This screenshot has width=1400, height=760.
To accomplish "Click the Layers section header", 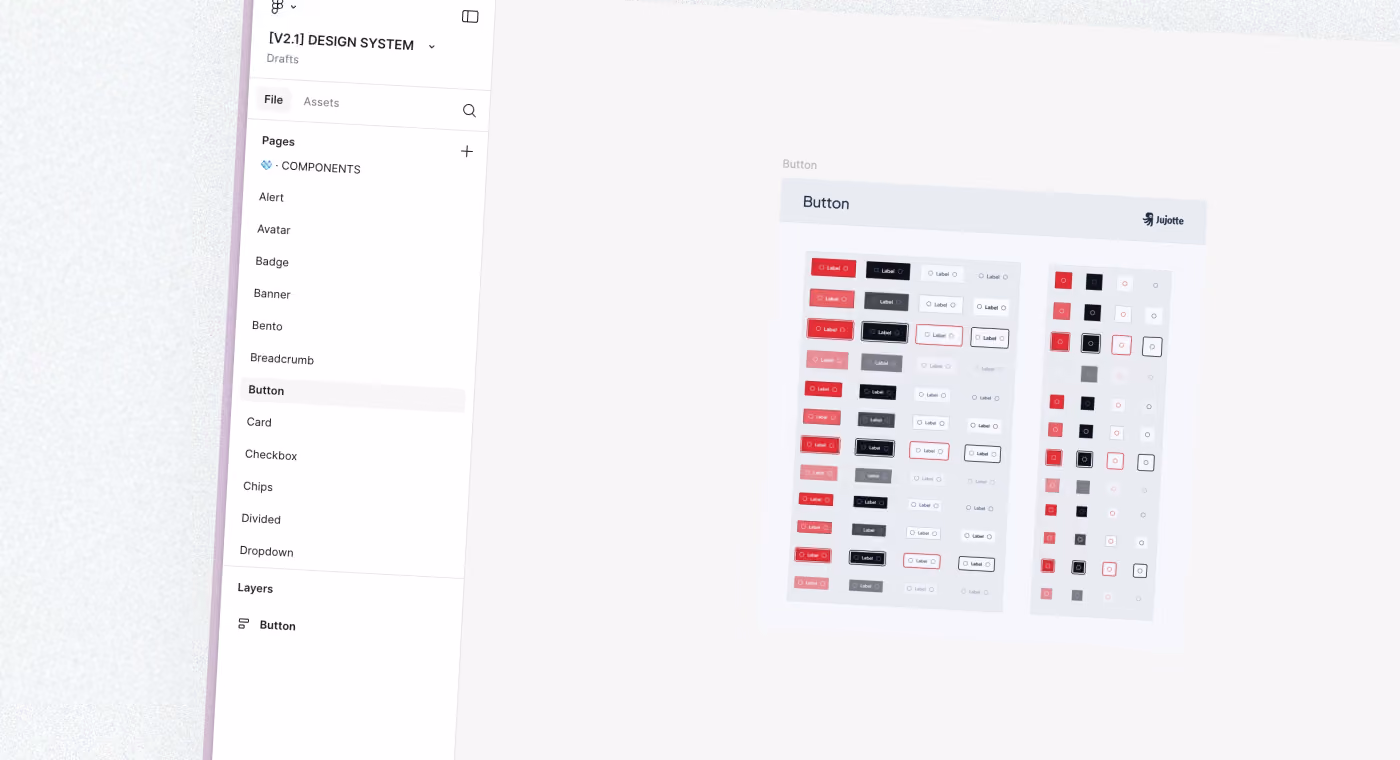I will coord(255,588).
